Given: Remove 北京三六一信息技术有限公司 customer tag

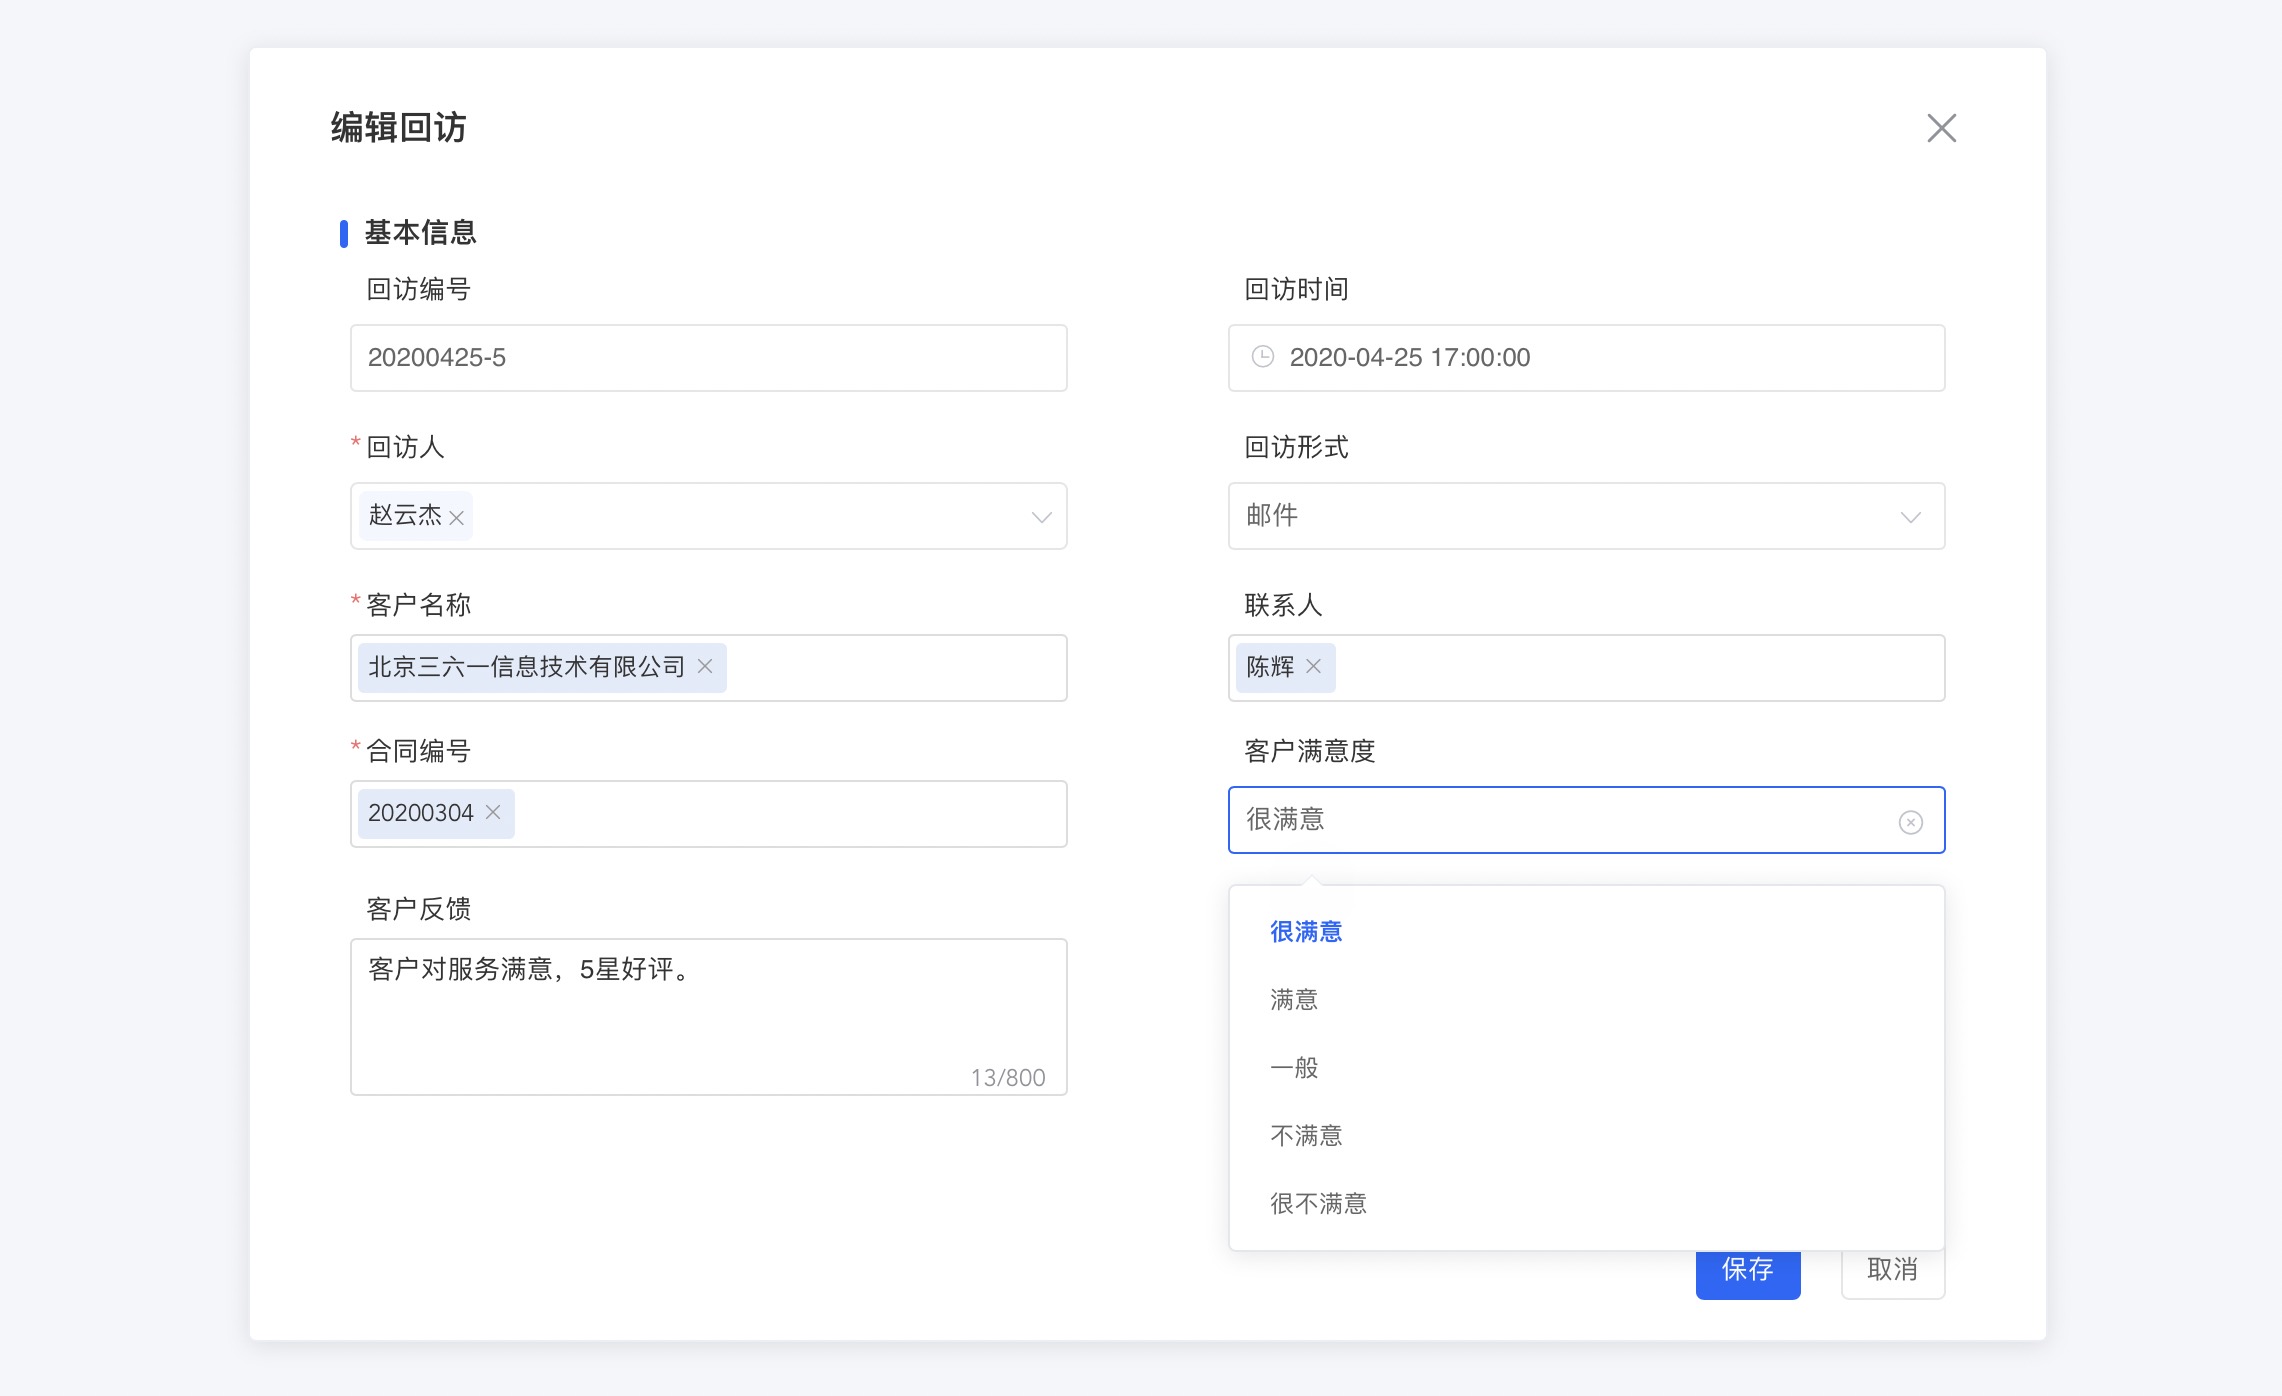Looking at the screenshot, I should click(705, 666).
